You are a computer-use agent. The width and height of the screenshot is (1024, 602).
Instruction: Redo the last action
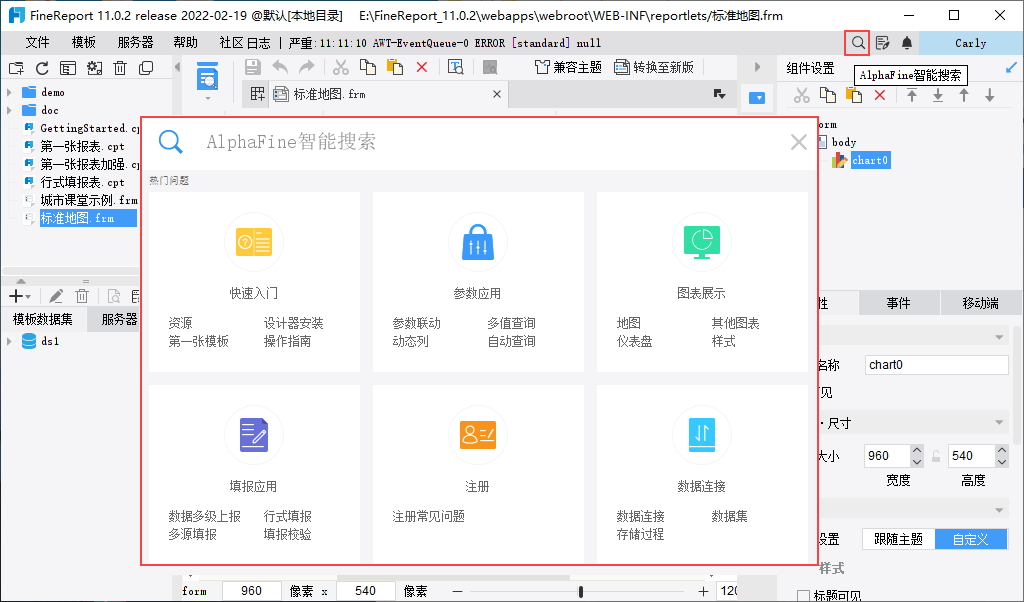(x=306, y=67)
